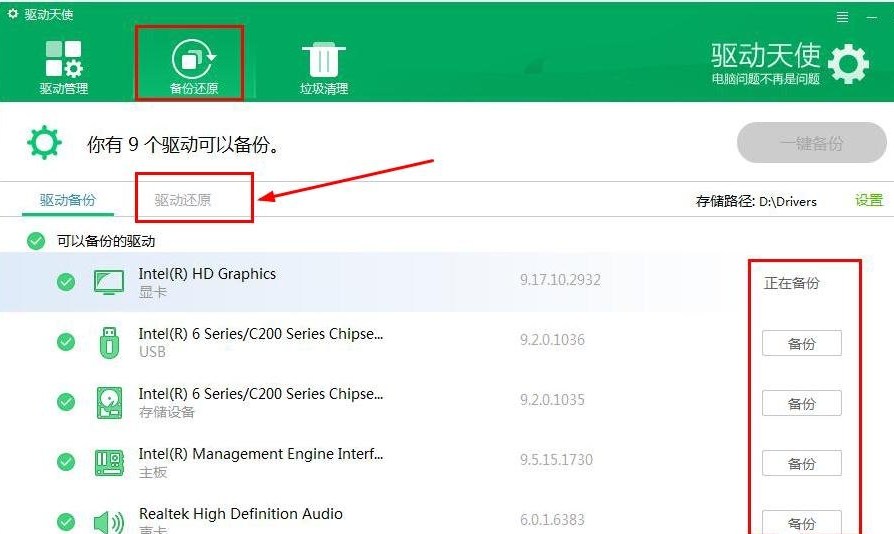The image size is (894, 534).
Task: Click 备份 for Management Engine Interface driver
Action: [x=802, y=463]
